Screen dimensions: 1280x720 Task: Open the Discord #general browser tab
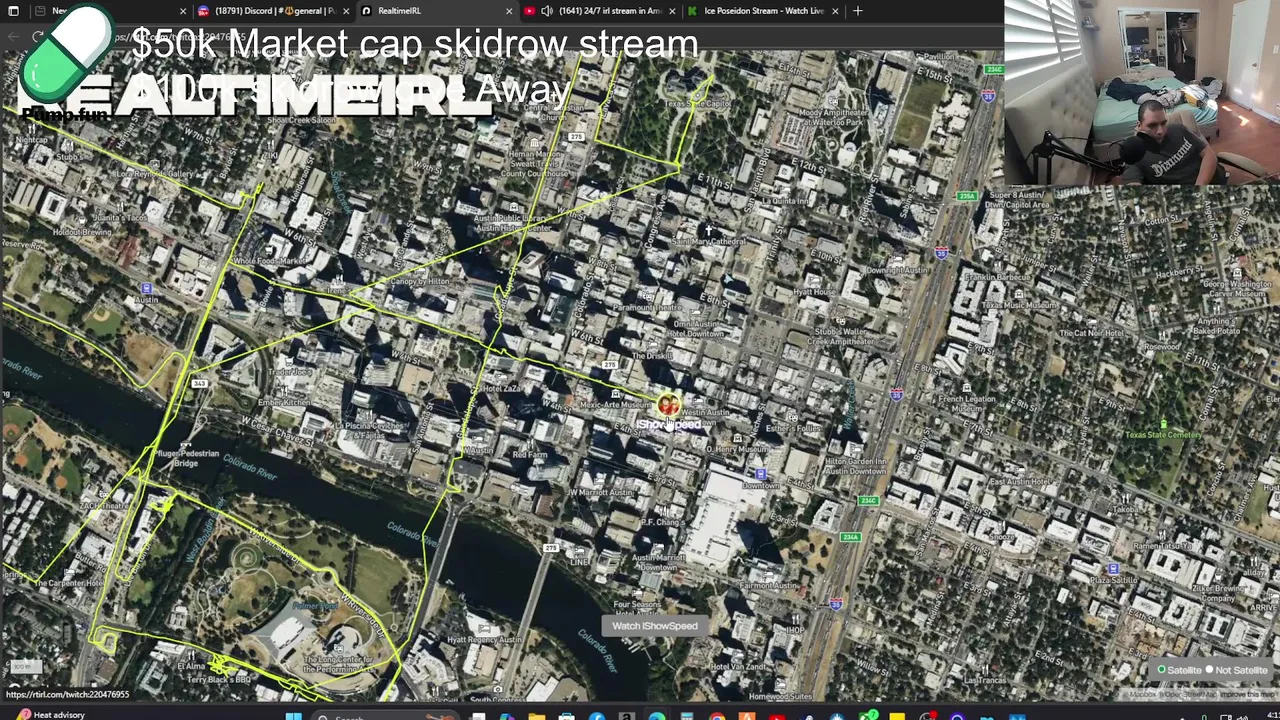(272, 11)
